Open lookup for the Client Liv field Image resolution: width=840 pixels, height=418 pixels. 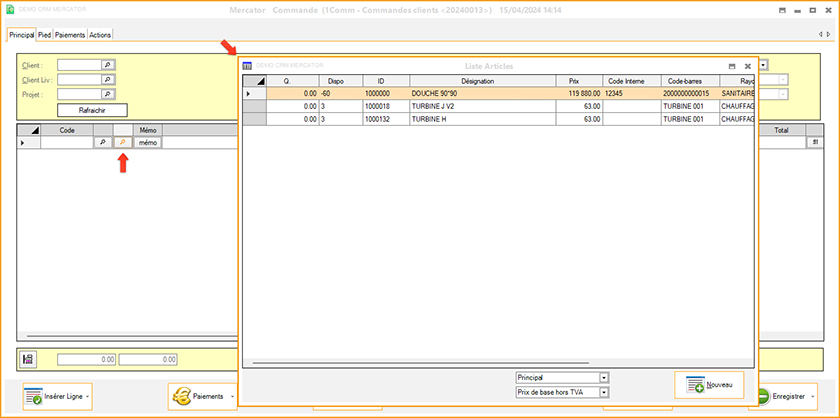tap(109, 79)
